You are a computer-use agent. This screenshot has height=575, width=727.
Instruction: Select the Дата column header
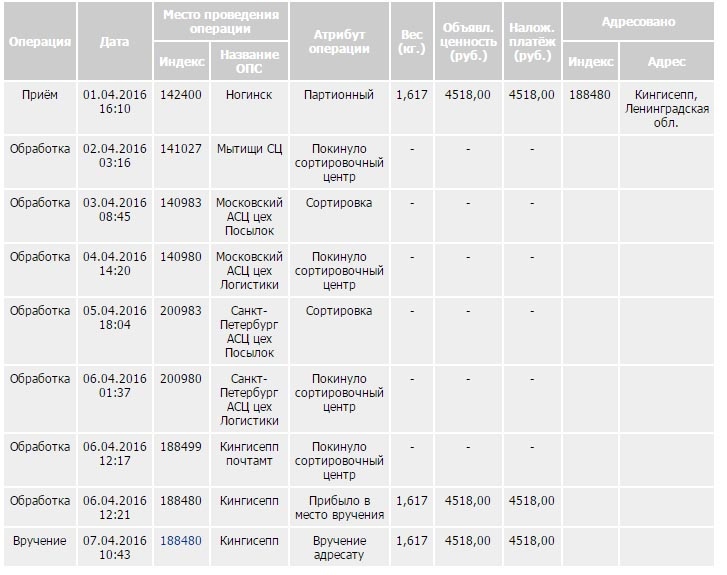(x=115, y=41)
